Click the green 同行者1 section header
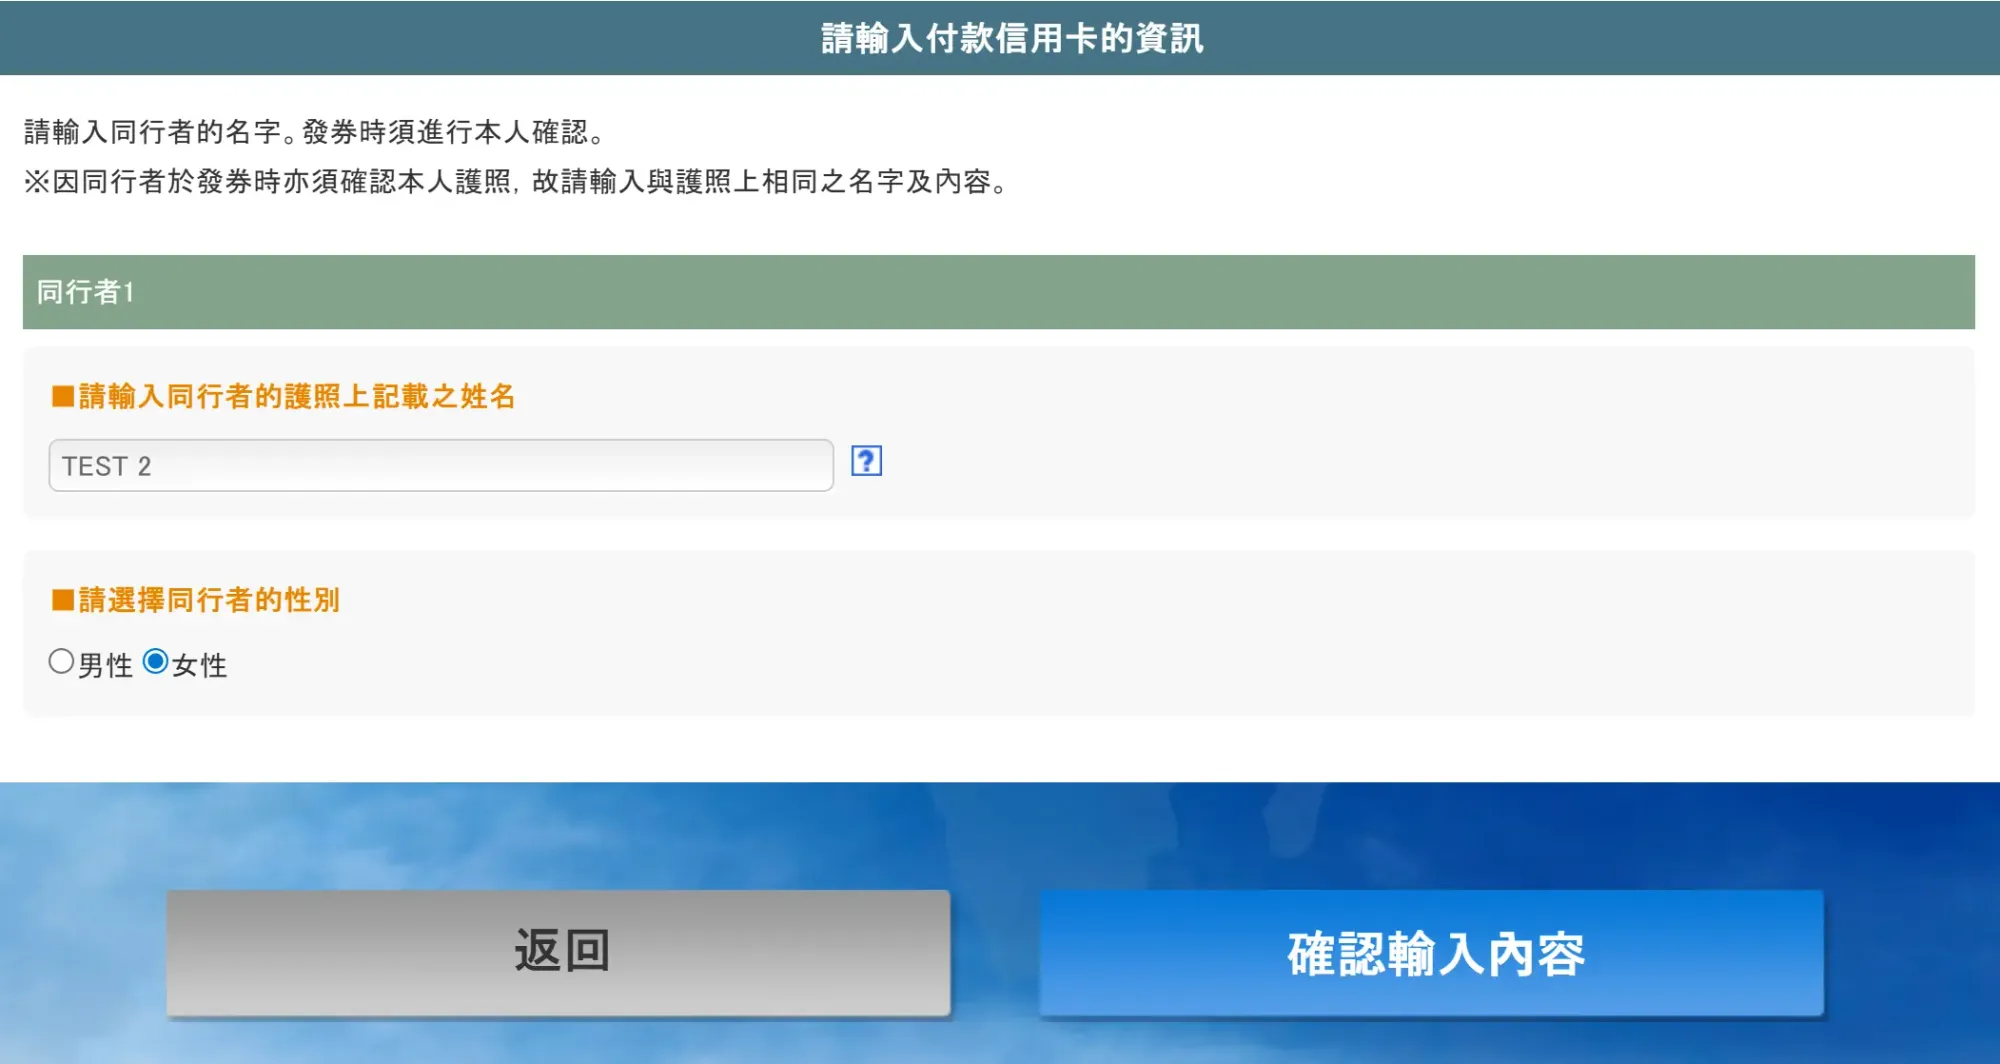2000x1064 pixels. click(x=998, y=292)
